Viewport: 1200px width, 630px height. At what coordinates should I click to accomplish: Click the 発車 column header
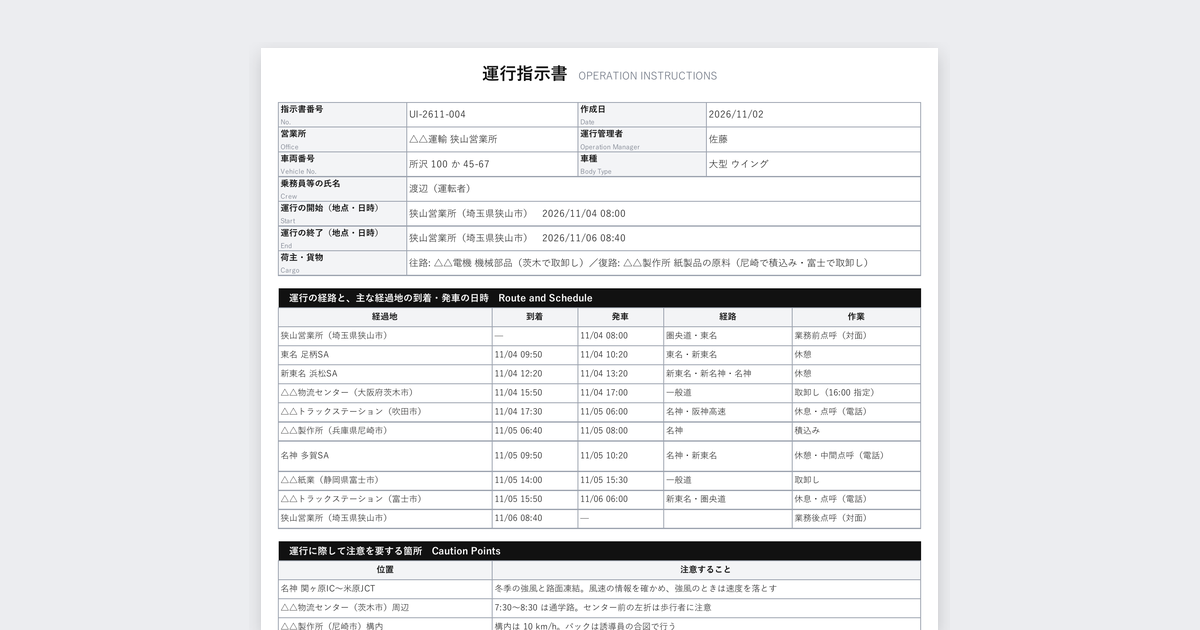tap(620, 317)
